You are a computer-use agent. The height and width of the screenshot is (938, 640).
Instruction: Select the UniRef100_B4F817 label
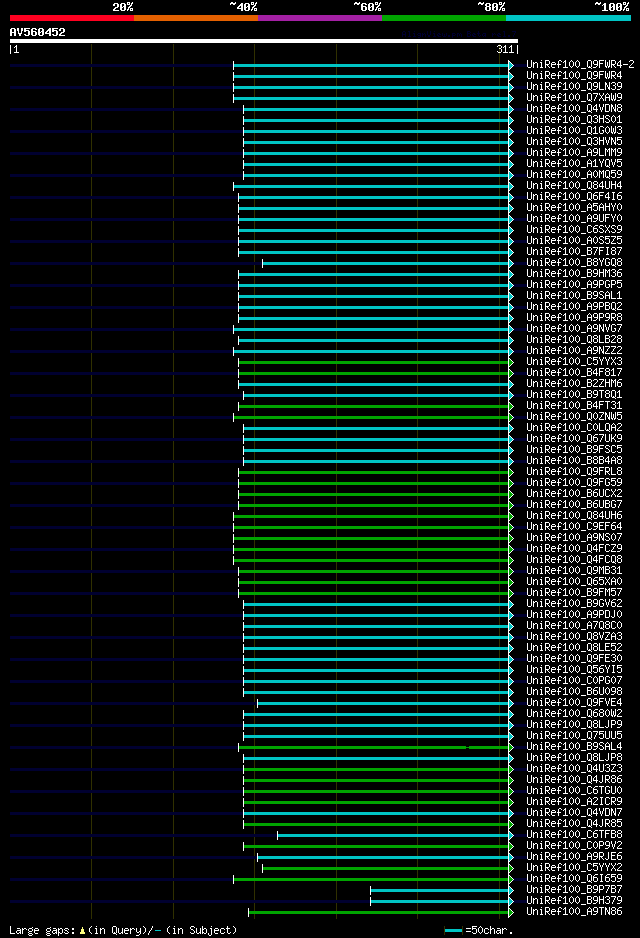pyautogui.click(x=574, y=373)
